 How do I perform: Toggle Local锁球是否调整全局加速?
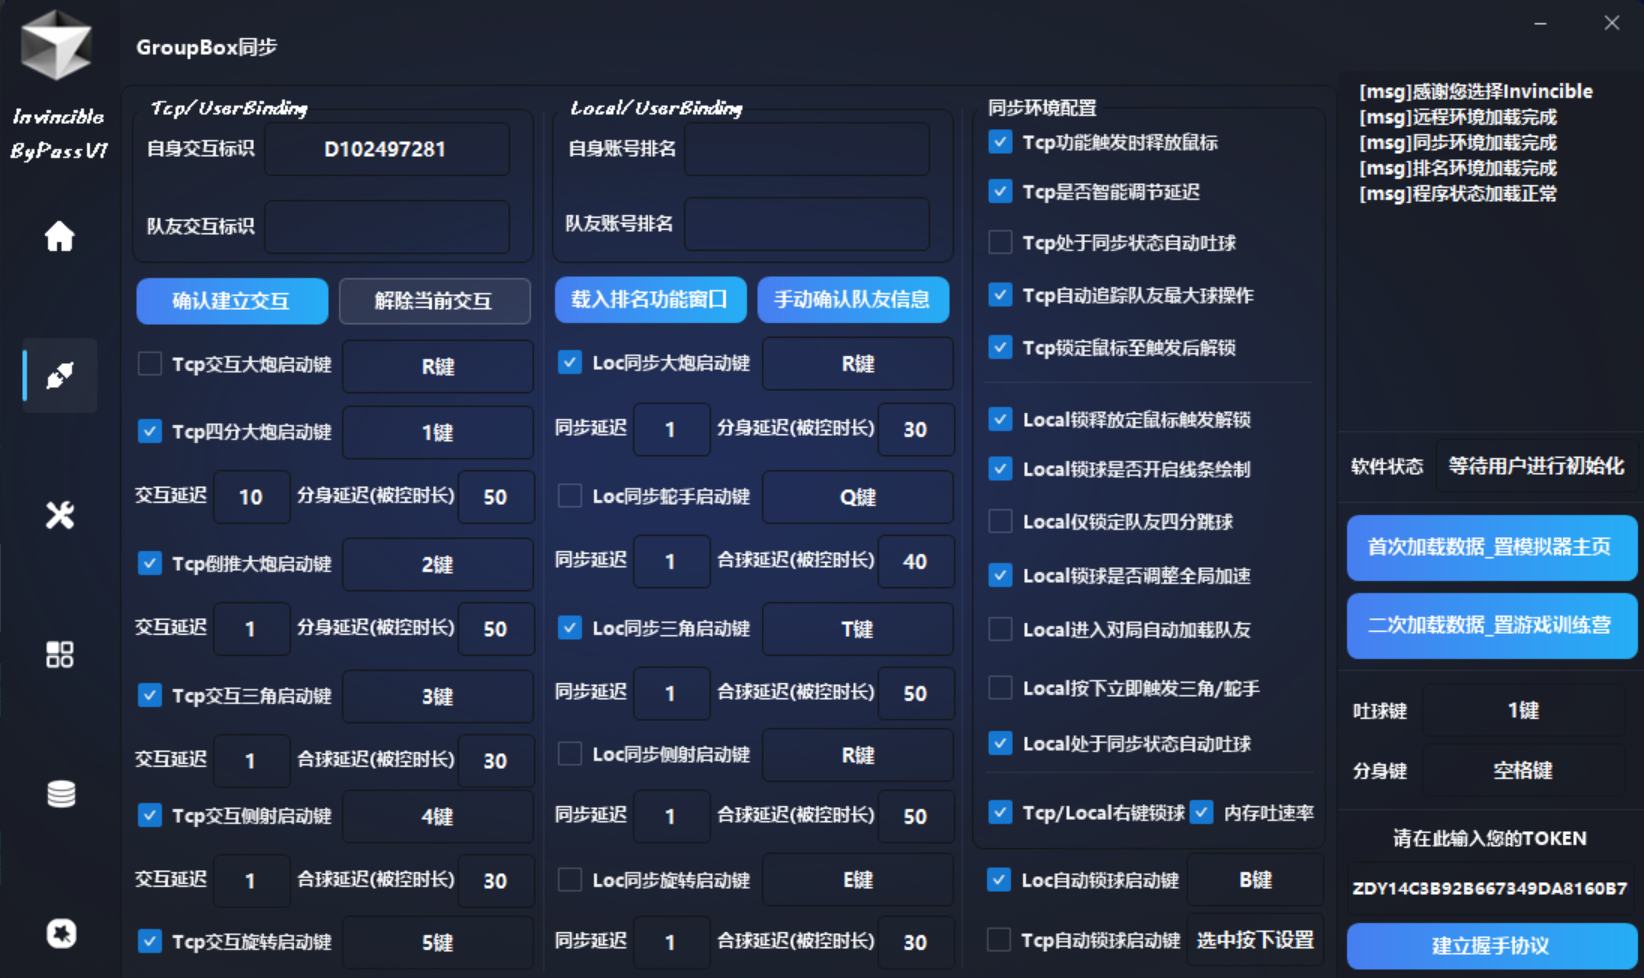click(1000, 575)
